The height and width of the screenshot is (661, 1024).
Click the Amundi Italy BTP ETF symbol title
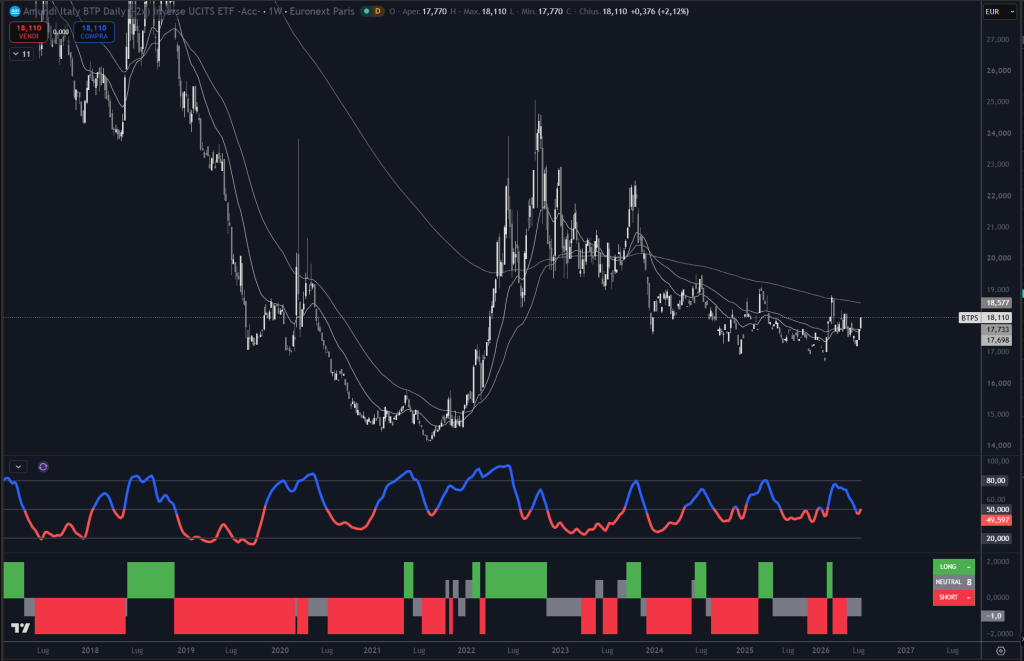[x=141, y=11]
